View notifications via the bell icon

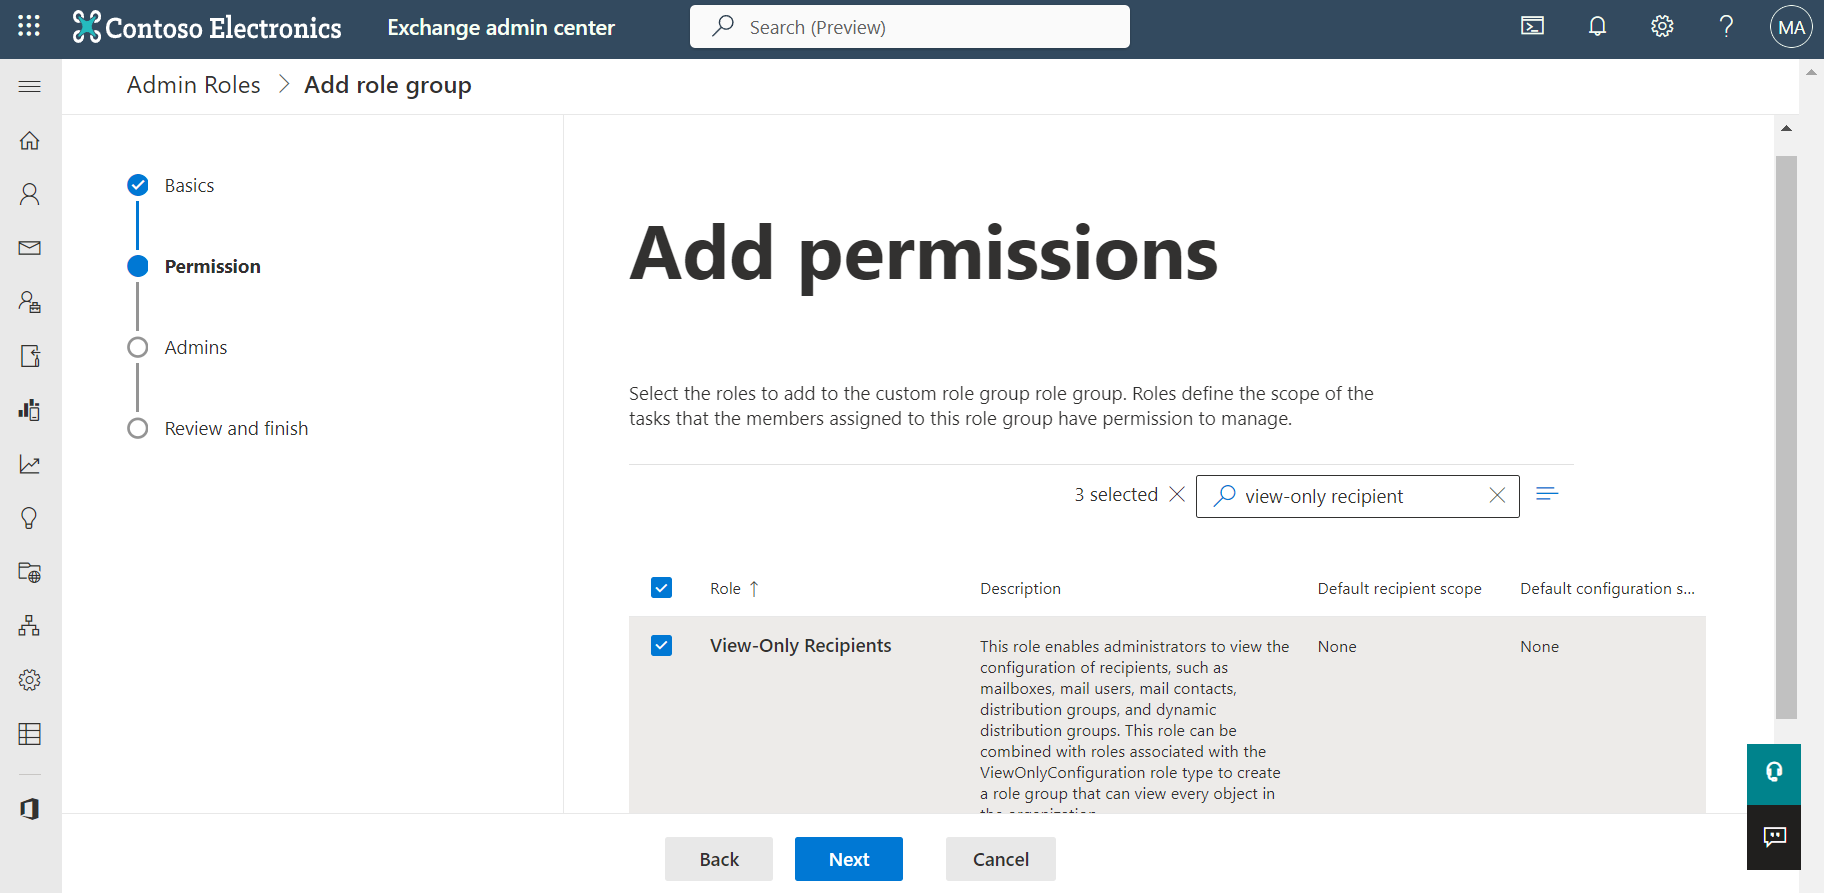[1597, 26]
